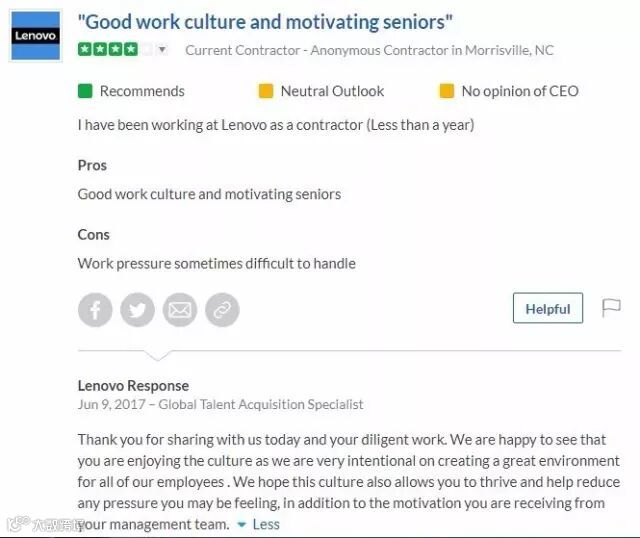The width and height of the screenshot is (640, 538).
Task: Copy review link icon
Action: tap(222, 310)
